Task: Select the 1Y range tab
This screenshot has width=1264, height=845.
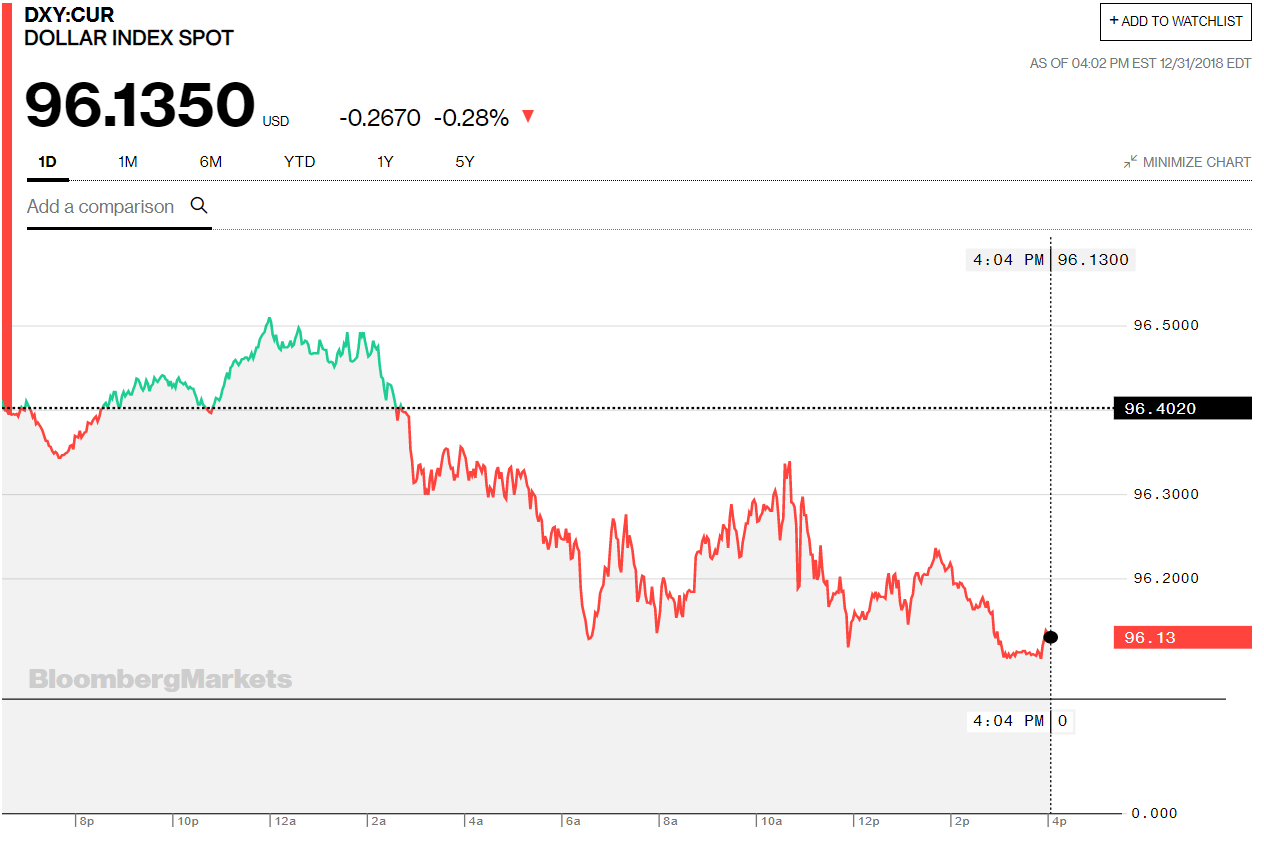Action: (385, 161)
